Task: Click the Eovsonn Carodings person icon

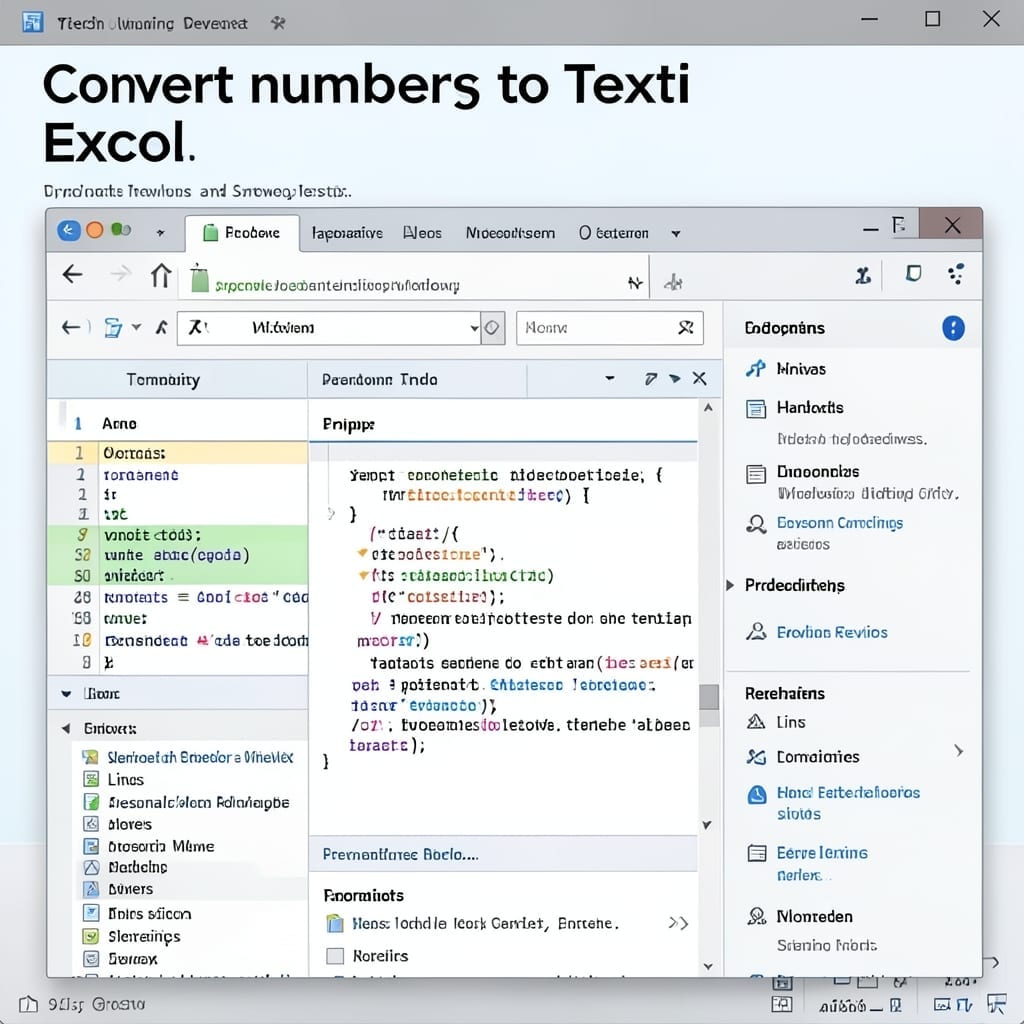Action: 756,524
